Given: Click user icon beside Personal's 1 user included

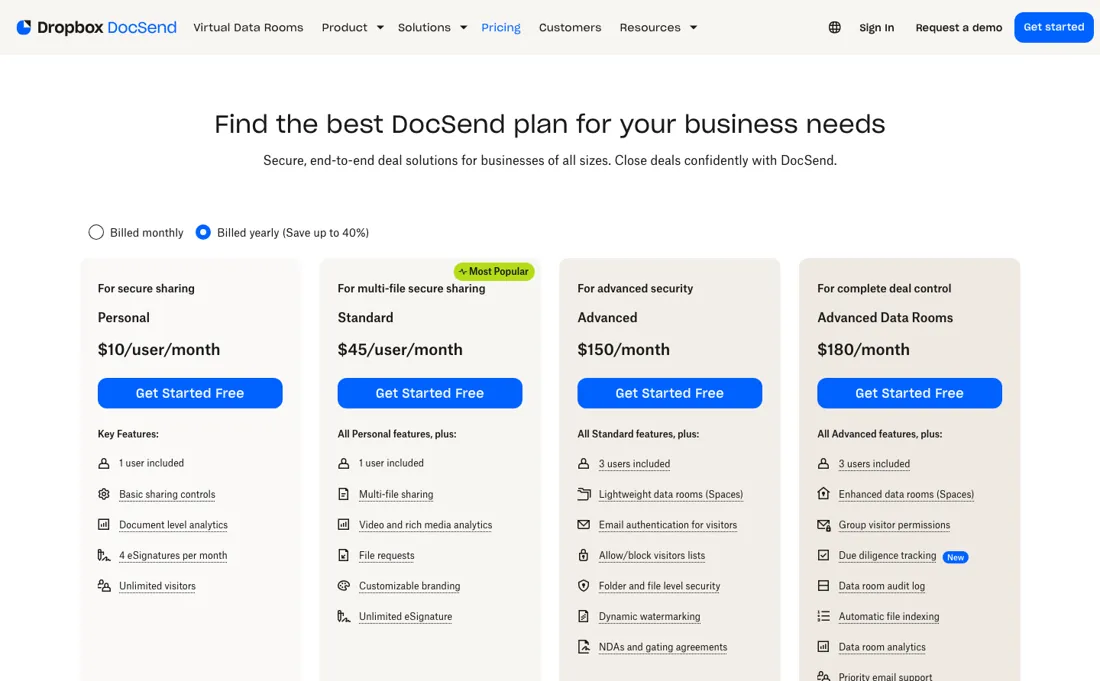Looking at the screenshot, I should point(104,464).
